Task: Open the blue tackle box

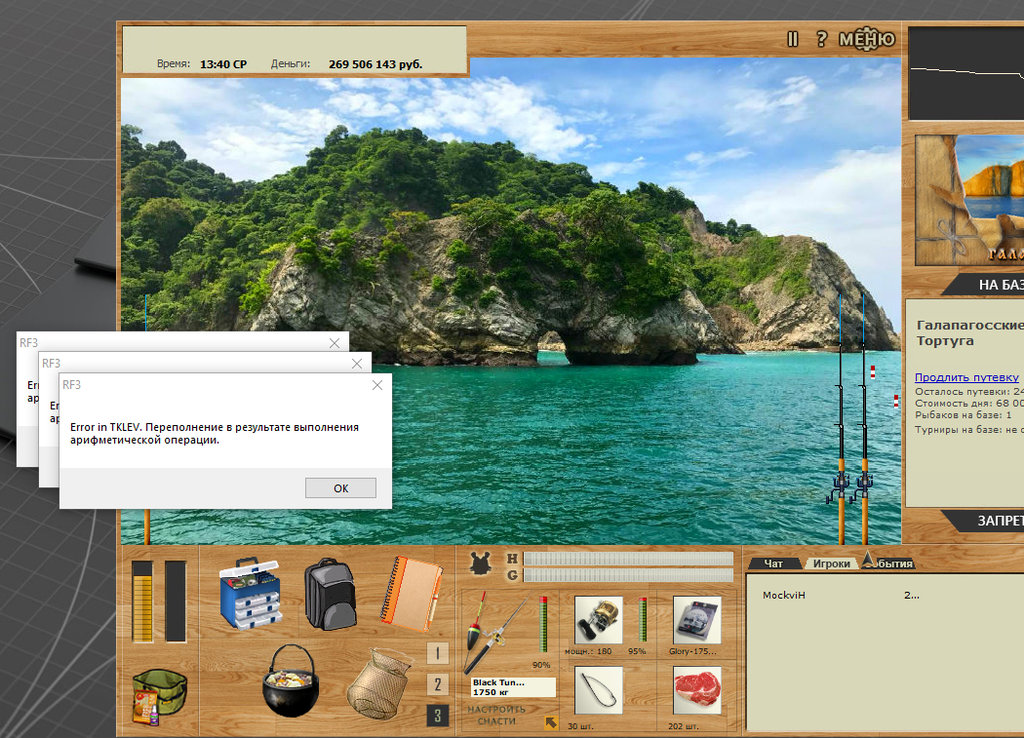Action: [x=251, y=593]
